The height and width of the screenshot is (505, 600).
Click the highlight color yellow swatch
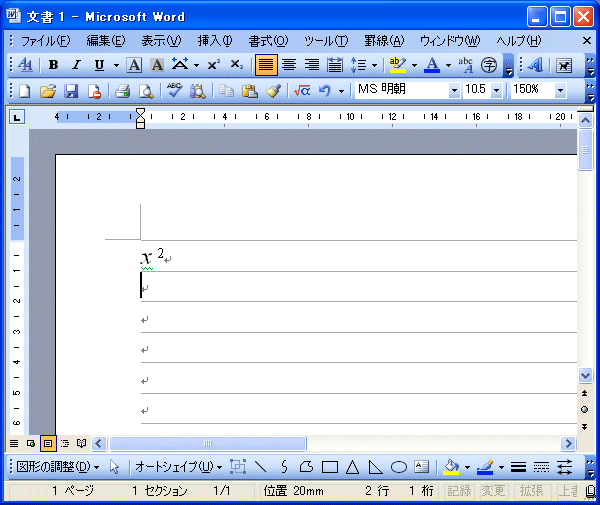coord(397,66)
